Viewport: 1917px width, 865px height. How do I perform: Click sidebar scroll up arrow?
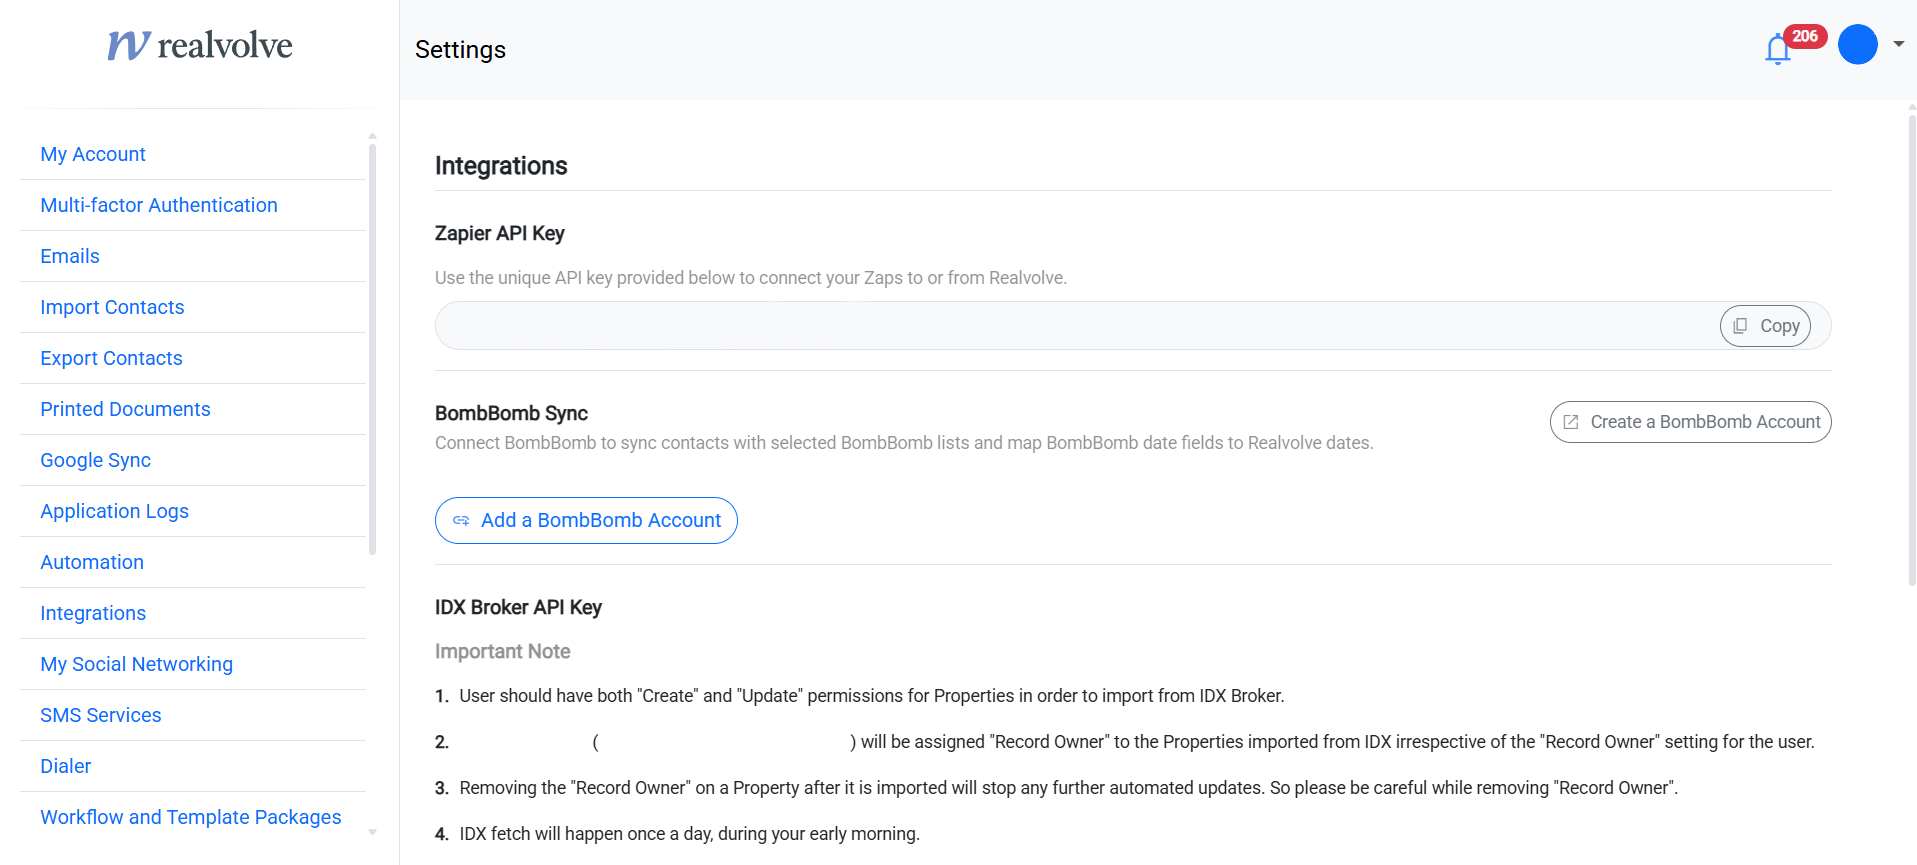click(x=372, y=135)
